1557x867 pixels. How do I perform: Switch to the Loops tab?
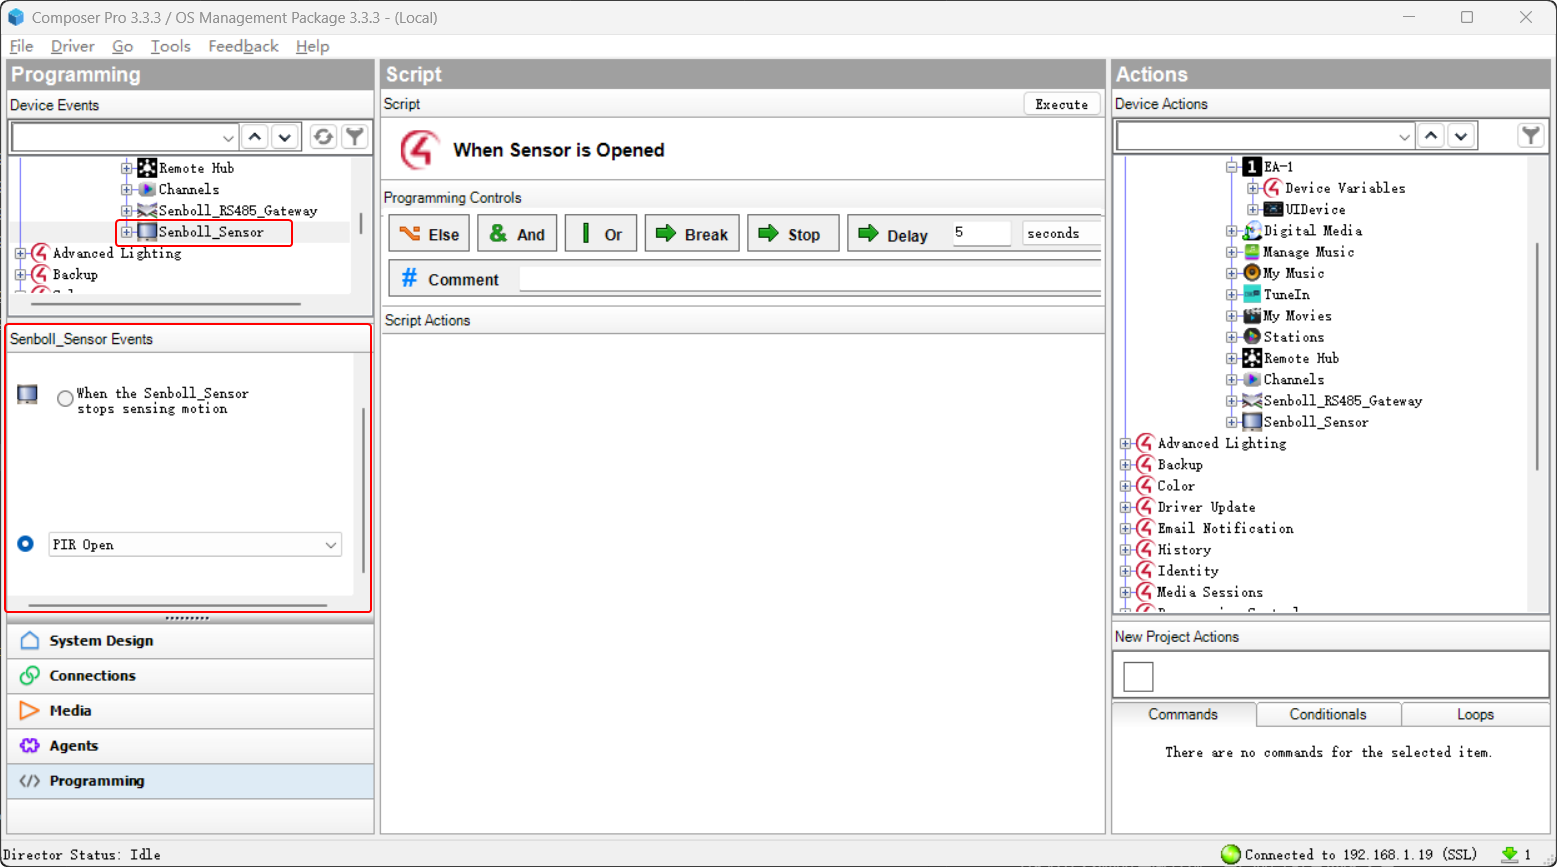[1475, 714]
